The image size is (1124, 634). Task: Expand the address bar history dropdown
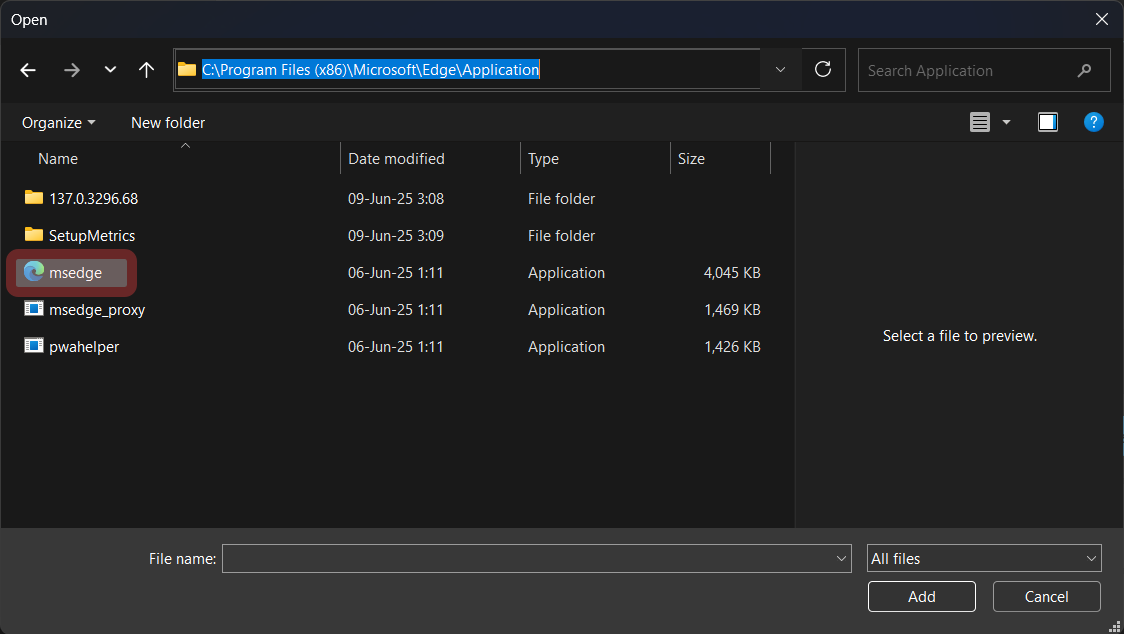click(780, 70)
